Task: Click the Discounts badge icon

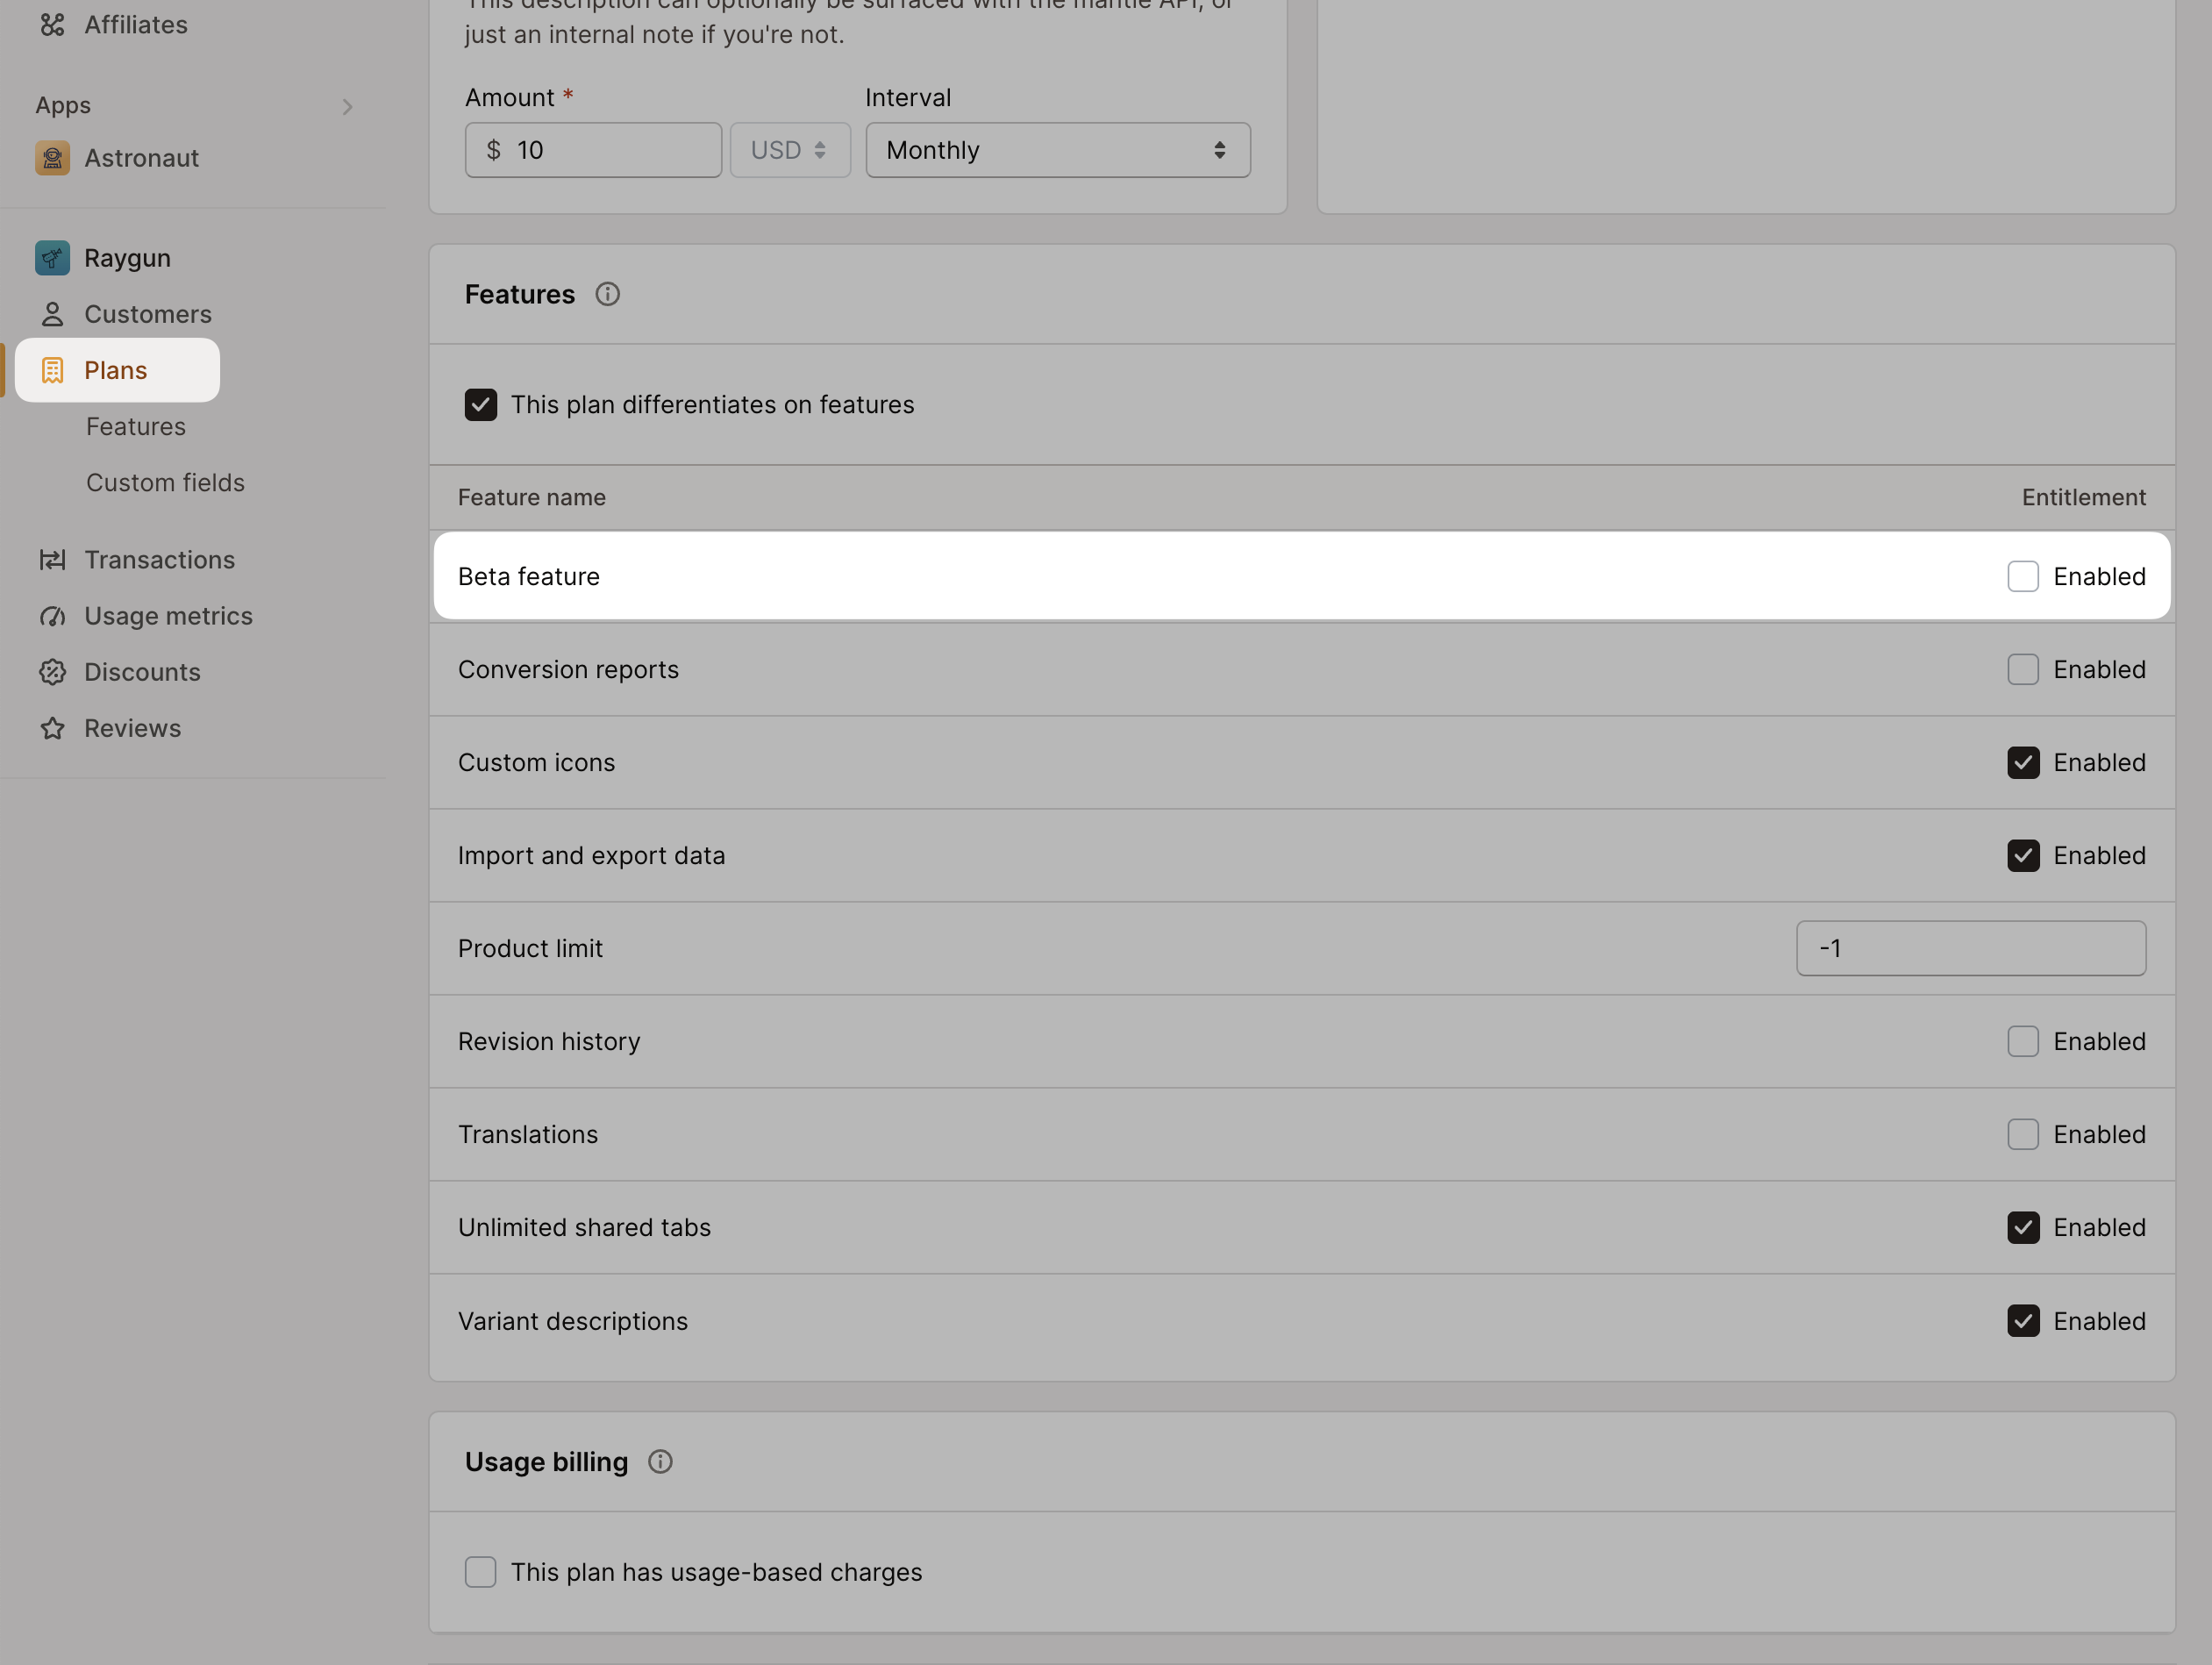Action: pyautogui.click(x=52, y=672)
